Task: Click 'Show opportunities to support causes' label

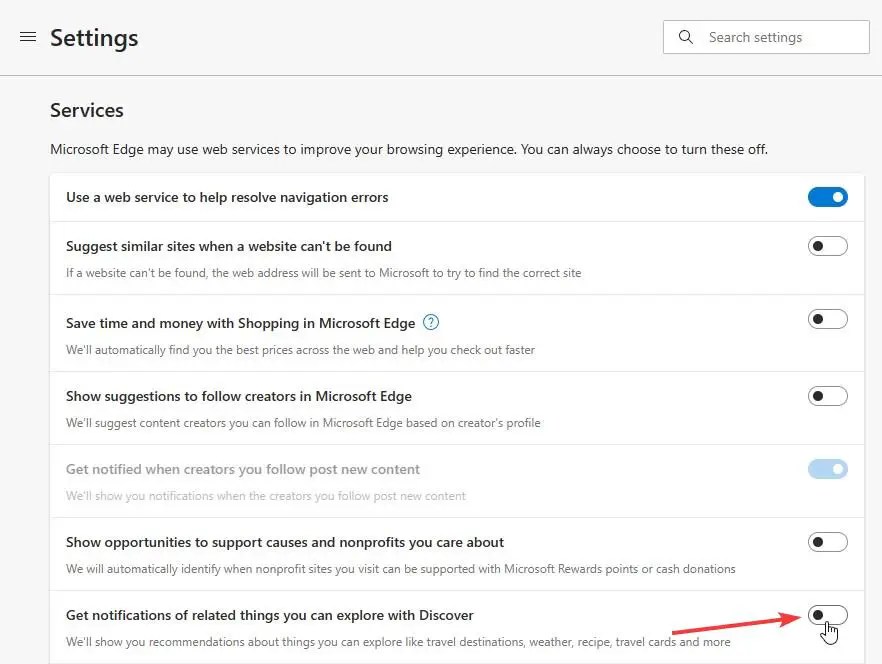Action: [x=285, y=542]
